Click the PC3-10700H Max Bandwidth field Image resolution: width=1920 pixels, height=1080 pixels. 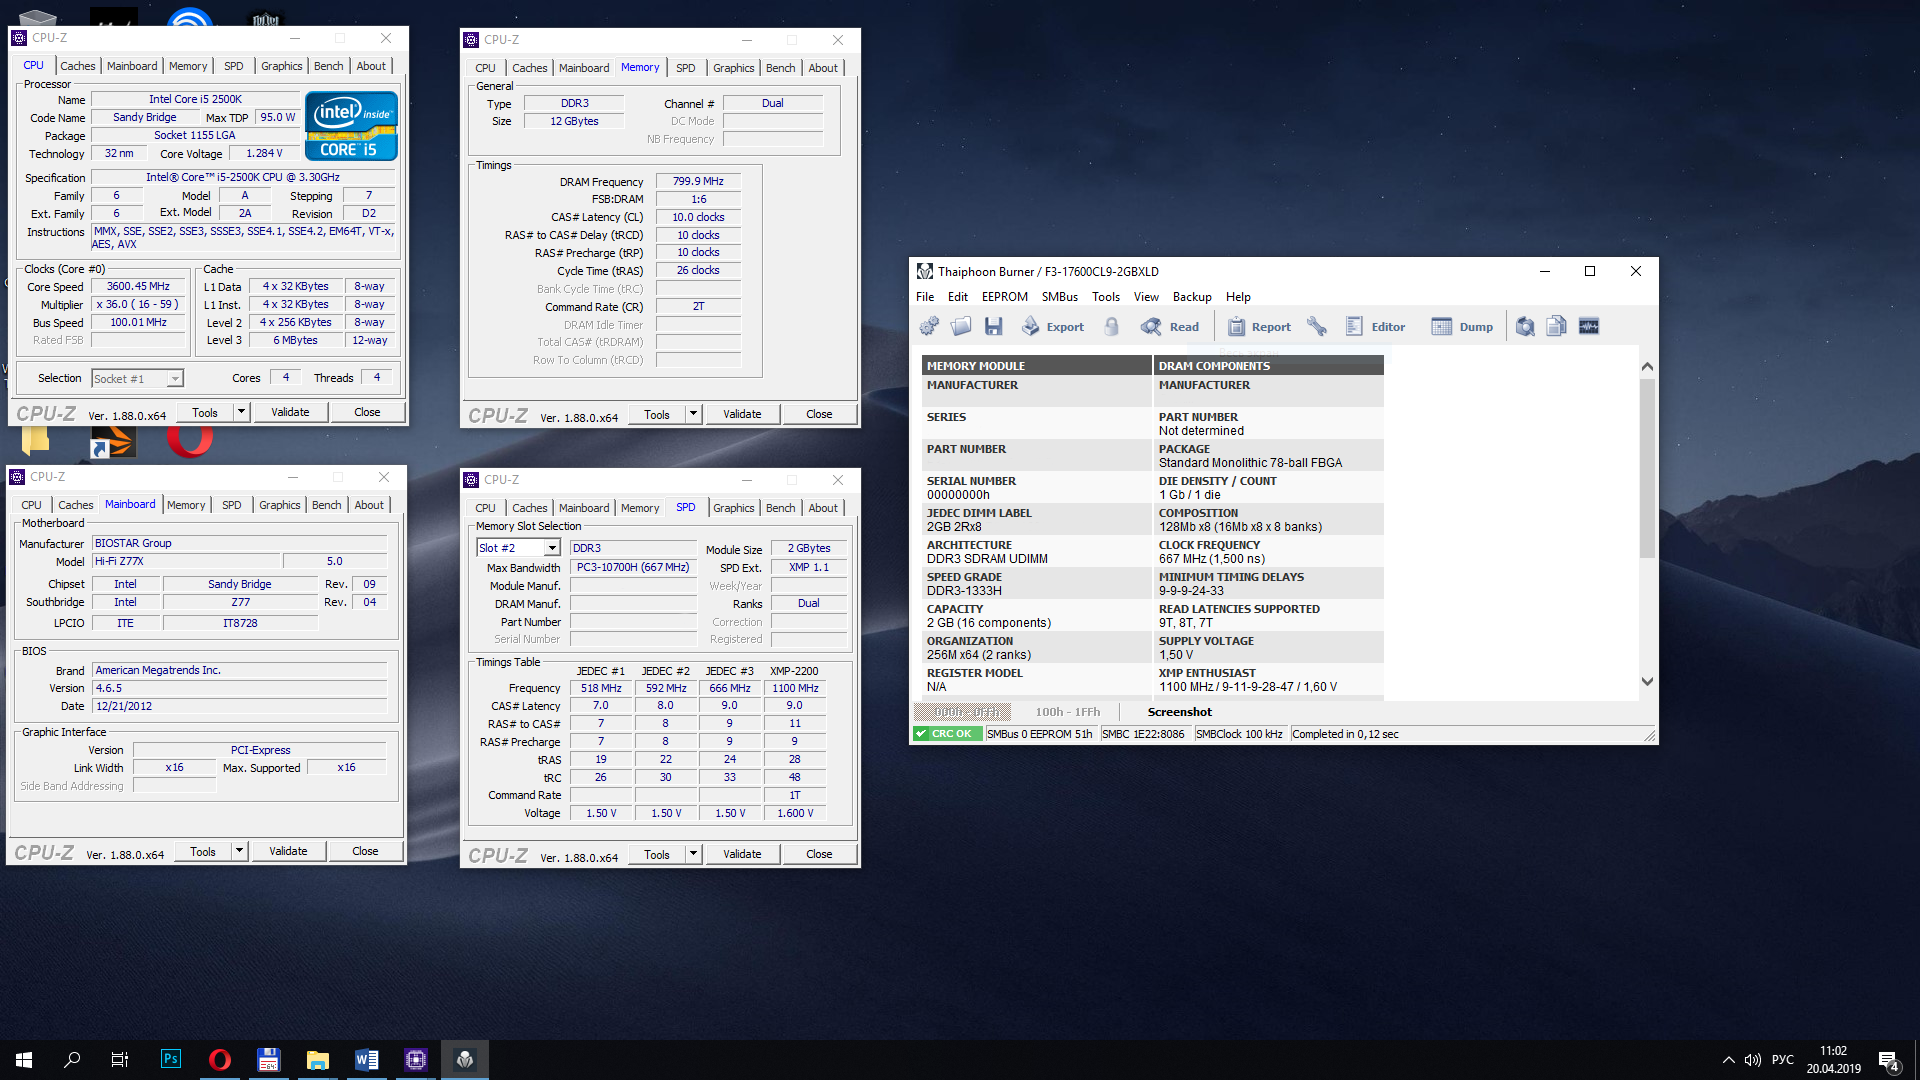[633, 567]
